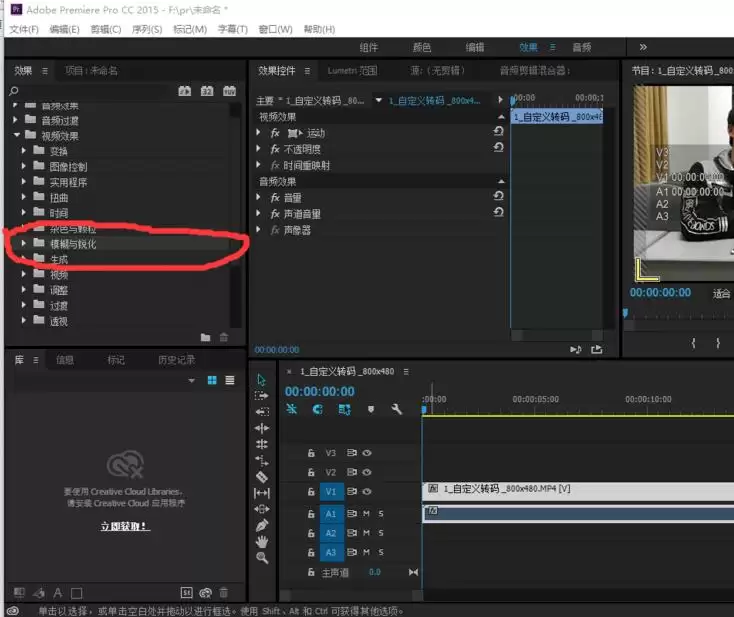This screenshot has height=617, width=734.
Task: Click the add marker icon in timeline
Action: pyautogui.click(x=370, y=409)
